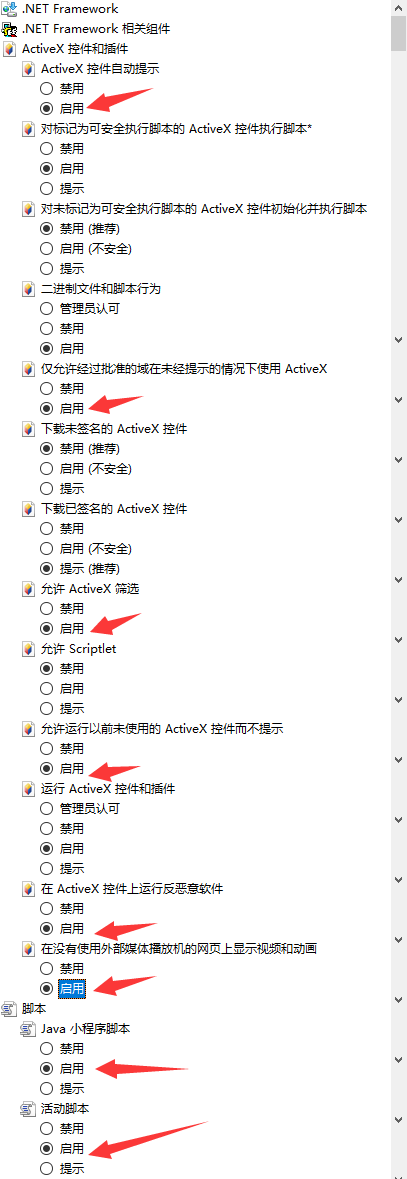407x1179 pixels.
Task: Click the 活动脚本 script icon
Action: click(29, 1108)
